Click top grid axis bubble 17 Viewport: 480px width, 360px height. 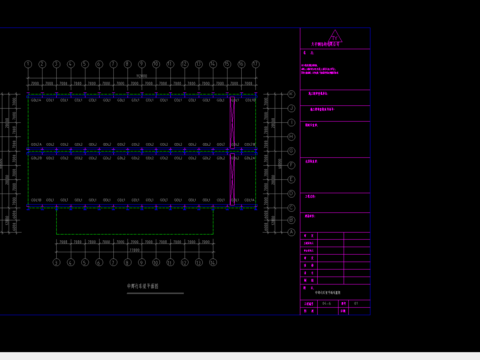[x=256, y=64]
